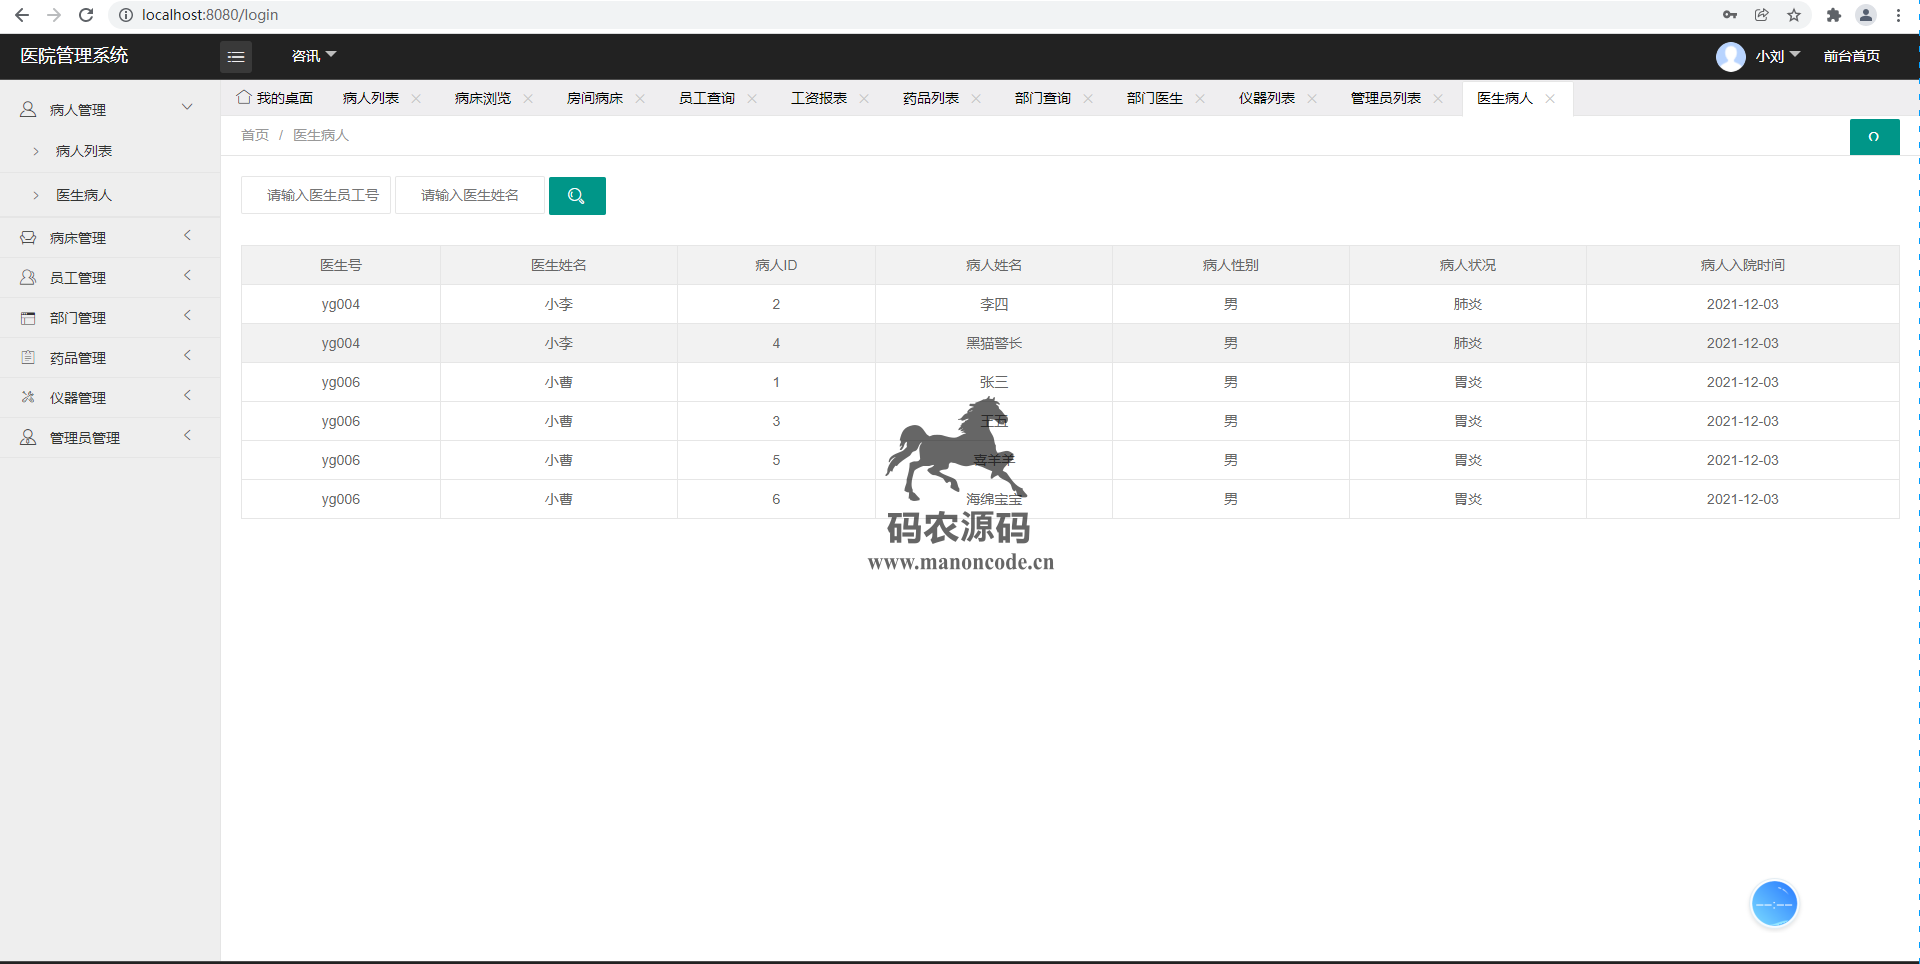Collapse the 病人管理 sidebar menu
1920x964 pixels.
point(108,109)
